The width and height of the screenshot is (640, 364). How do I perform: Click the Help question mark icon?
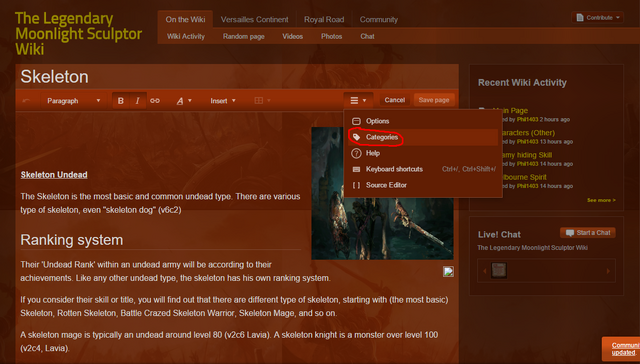pos(356,153)
